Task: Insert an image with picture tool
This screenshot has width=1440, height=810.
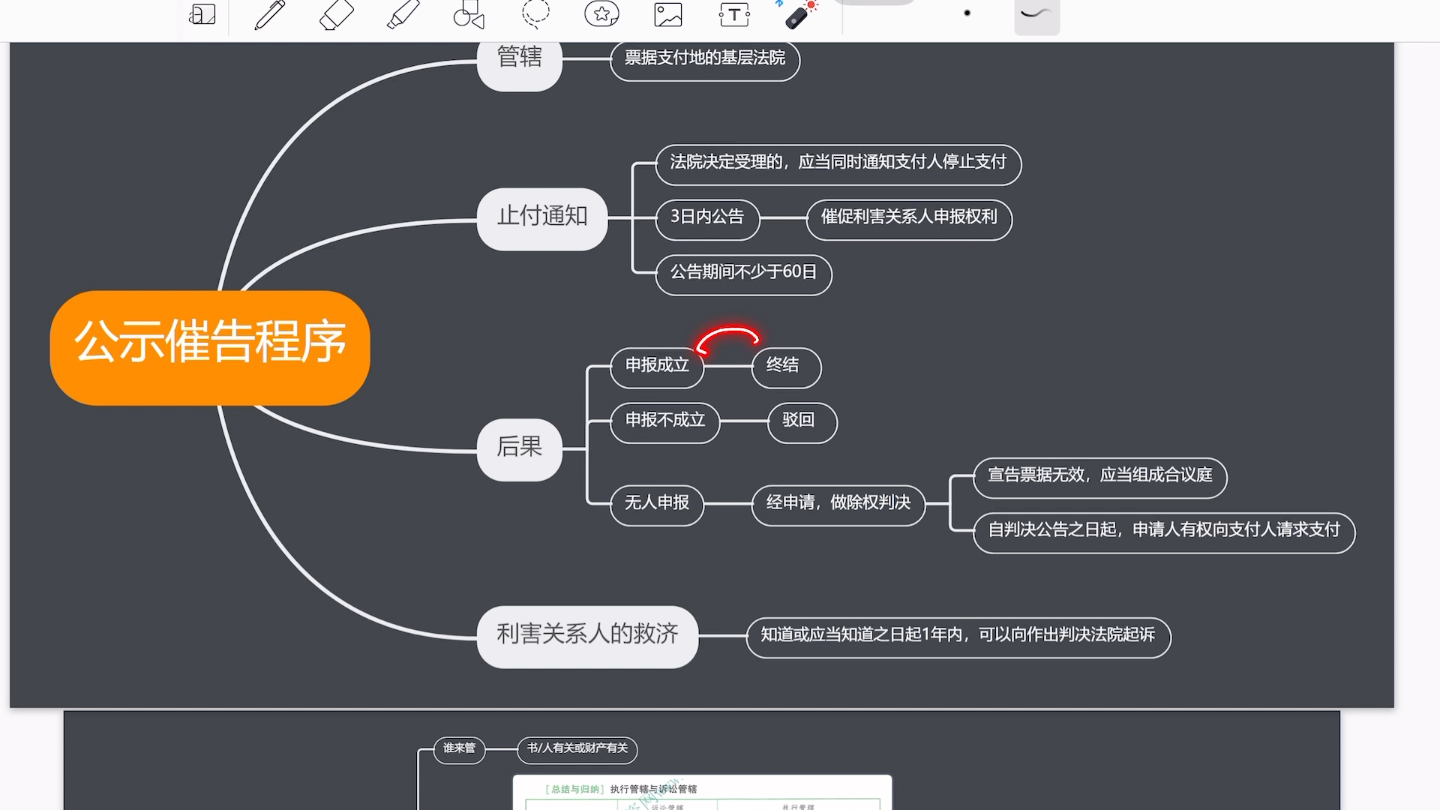Action: point(668,14)
